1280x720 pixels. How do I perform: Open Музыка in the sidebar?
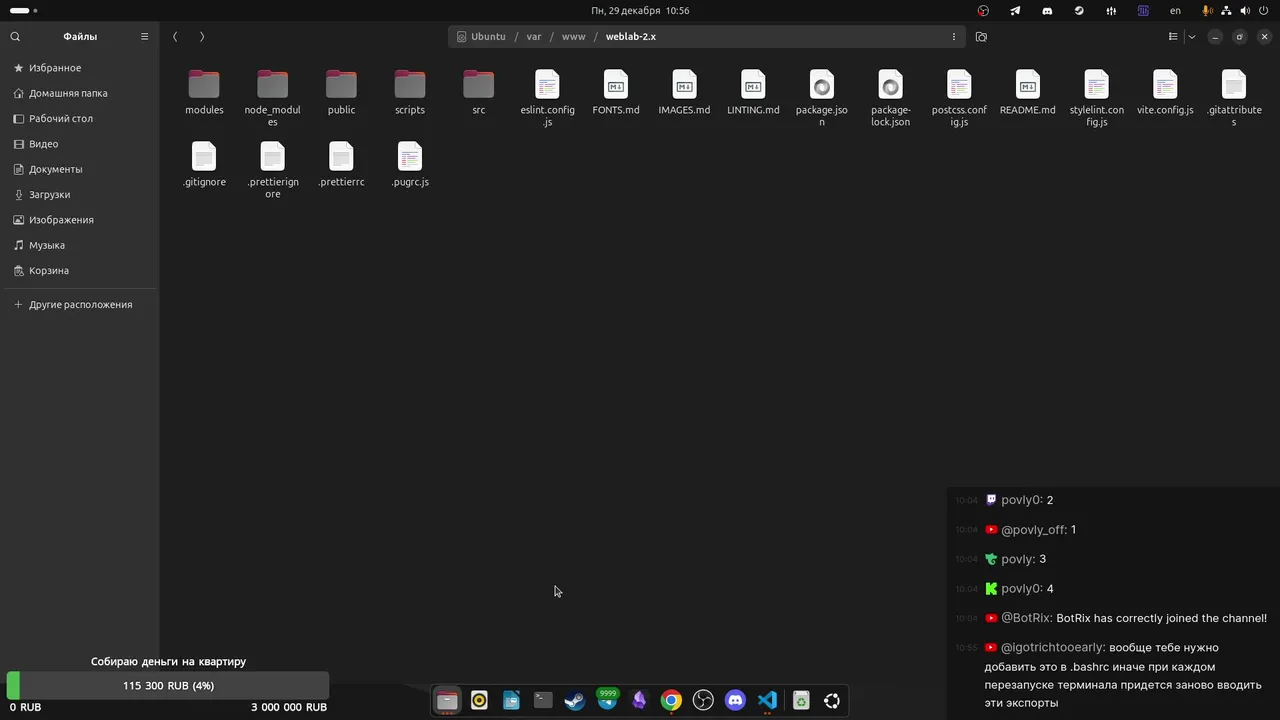[79, 245]
